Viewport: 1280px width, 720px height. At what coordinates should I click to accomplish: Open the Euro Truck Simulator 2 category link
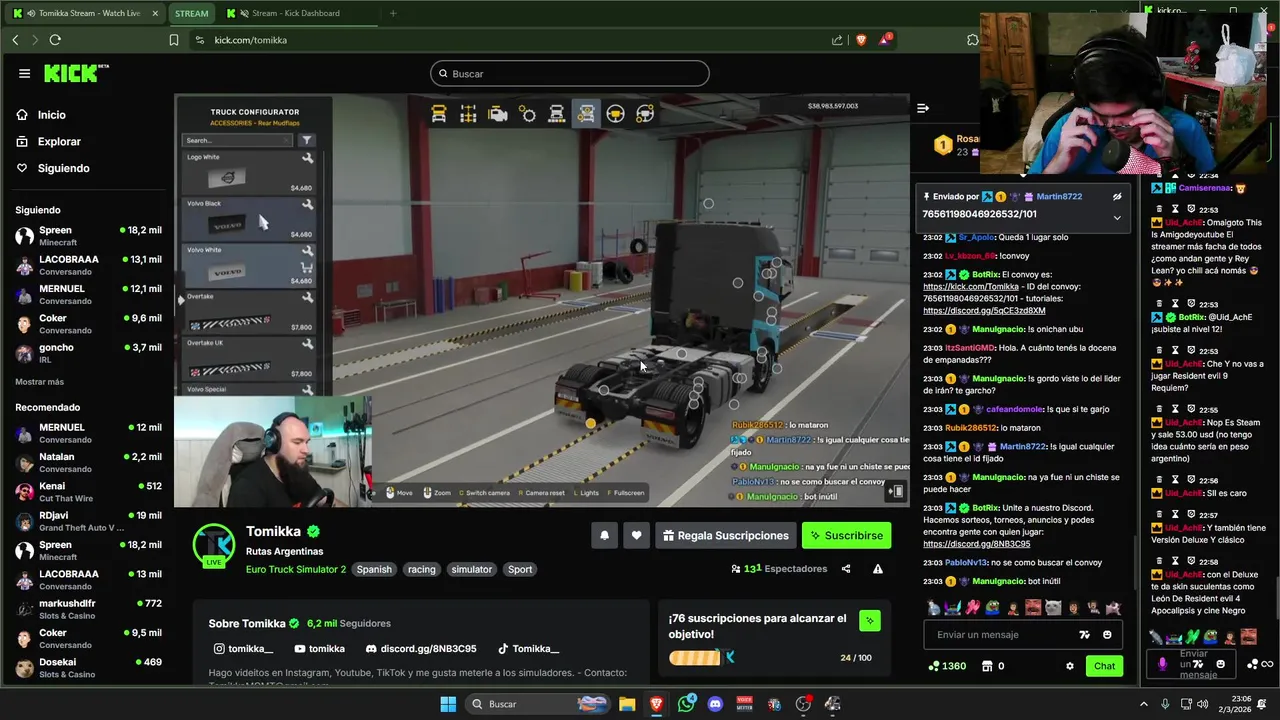(x=296, y=570)
